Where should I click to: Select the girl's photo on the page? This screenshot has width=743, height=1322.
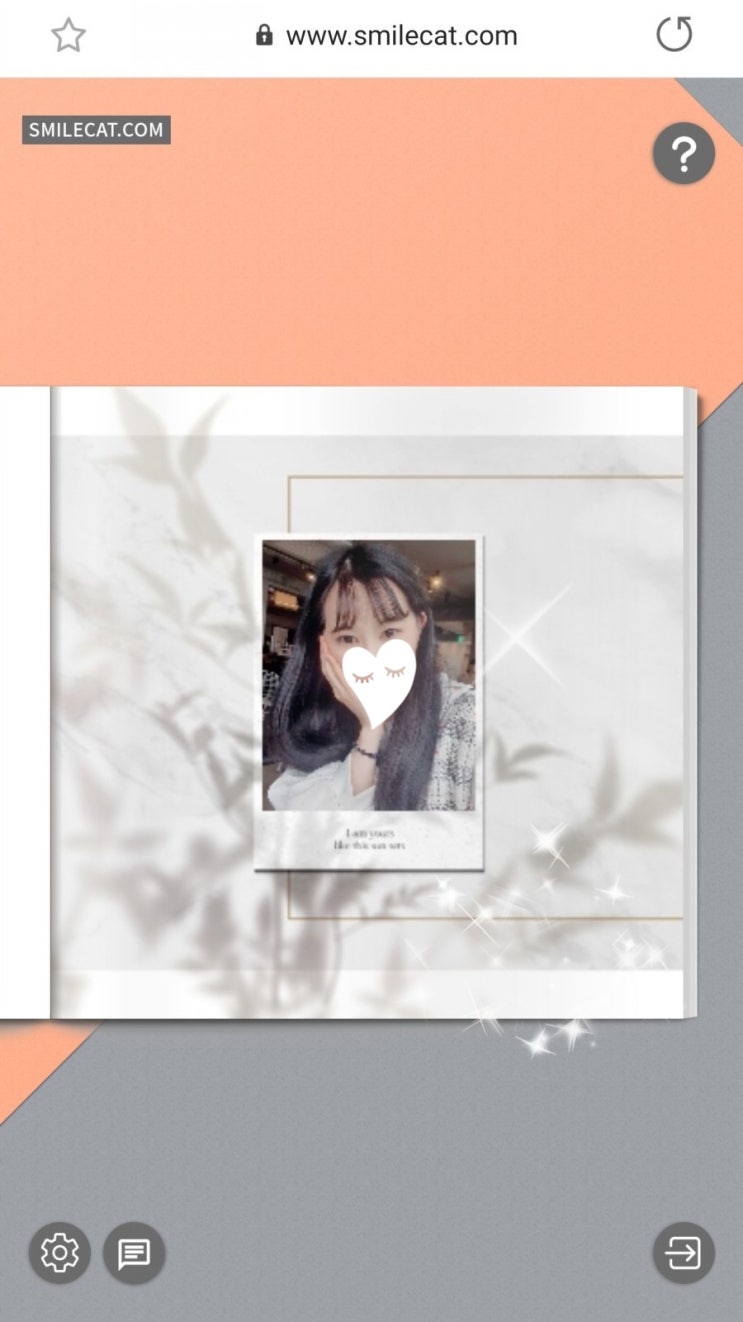pos(370,675)
